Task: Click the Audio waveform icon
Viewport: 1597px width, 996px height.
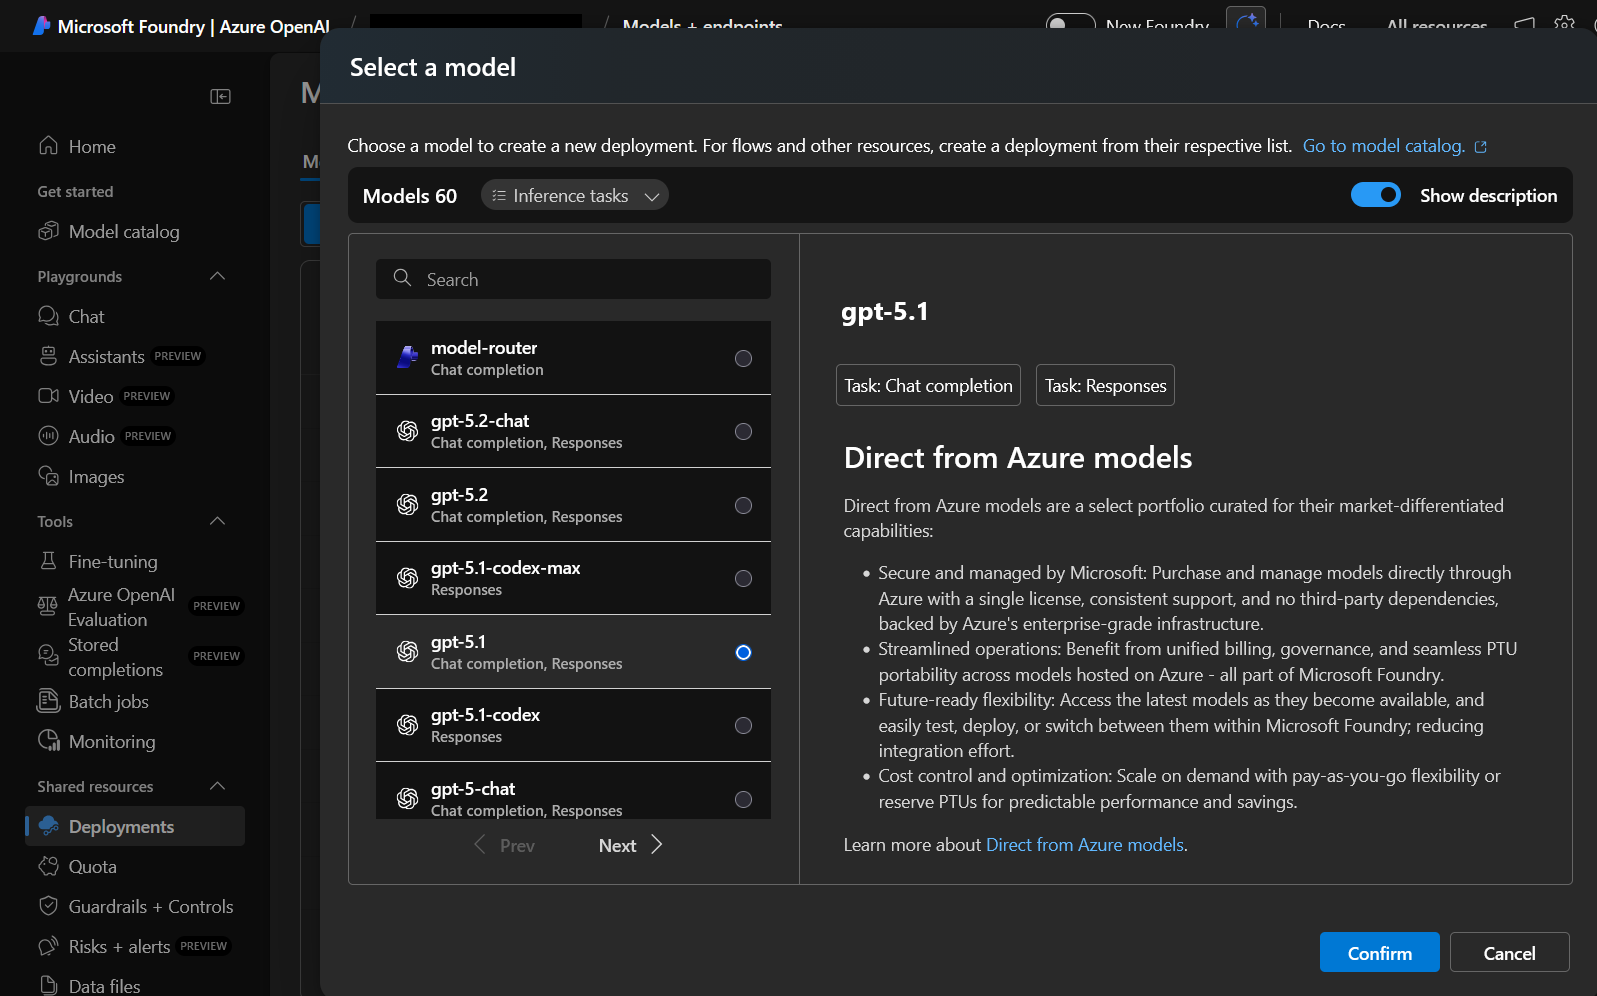Action: click(48, 436)
